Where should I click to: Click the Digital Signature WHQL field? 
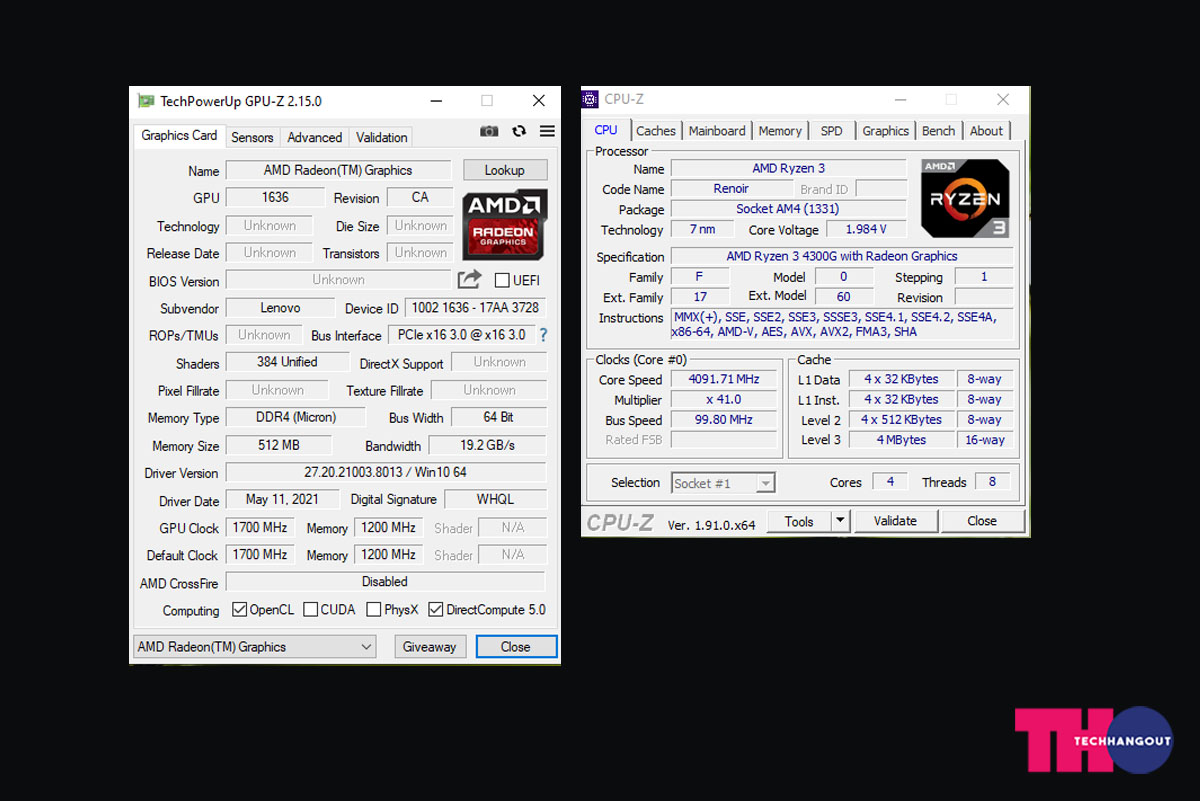[x=495, y=499]
